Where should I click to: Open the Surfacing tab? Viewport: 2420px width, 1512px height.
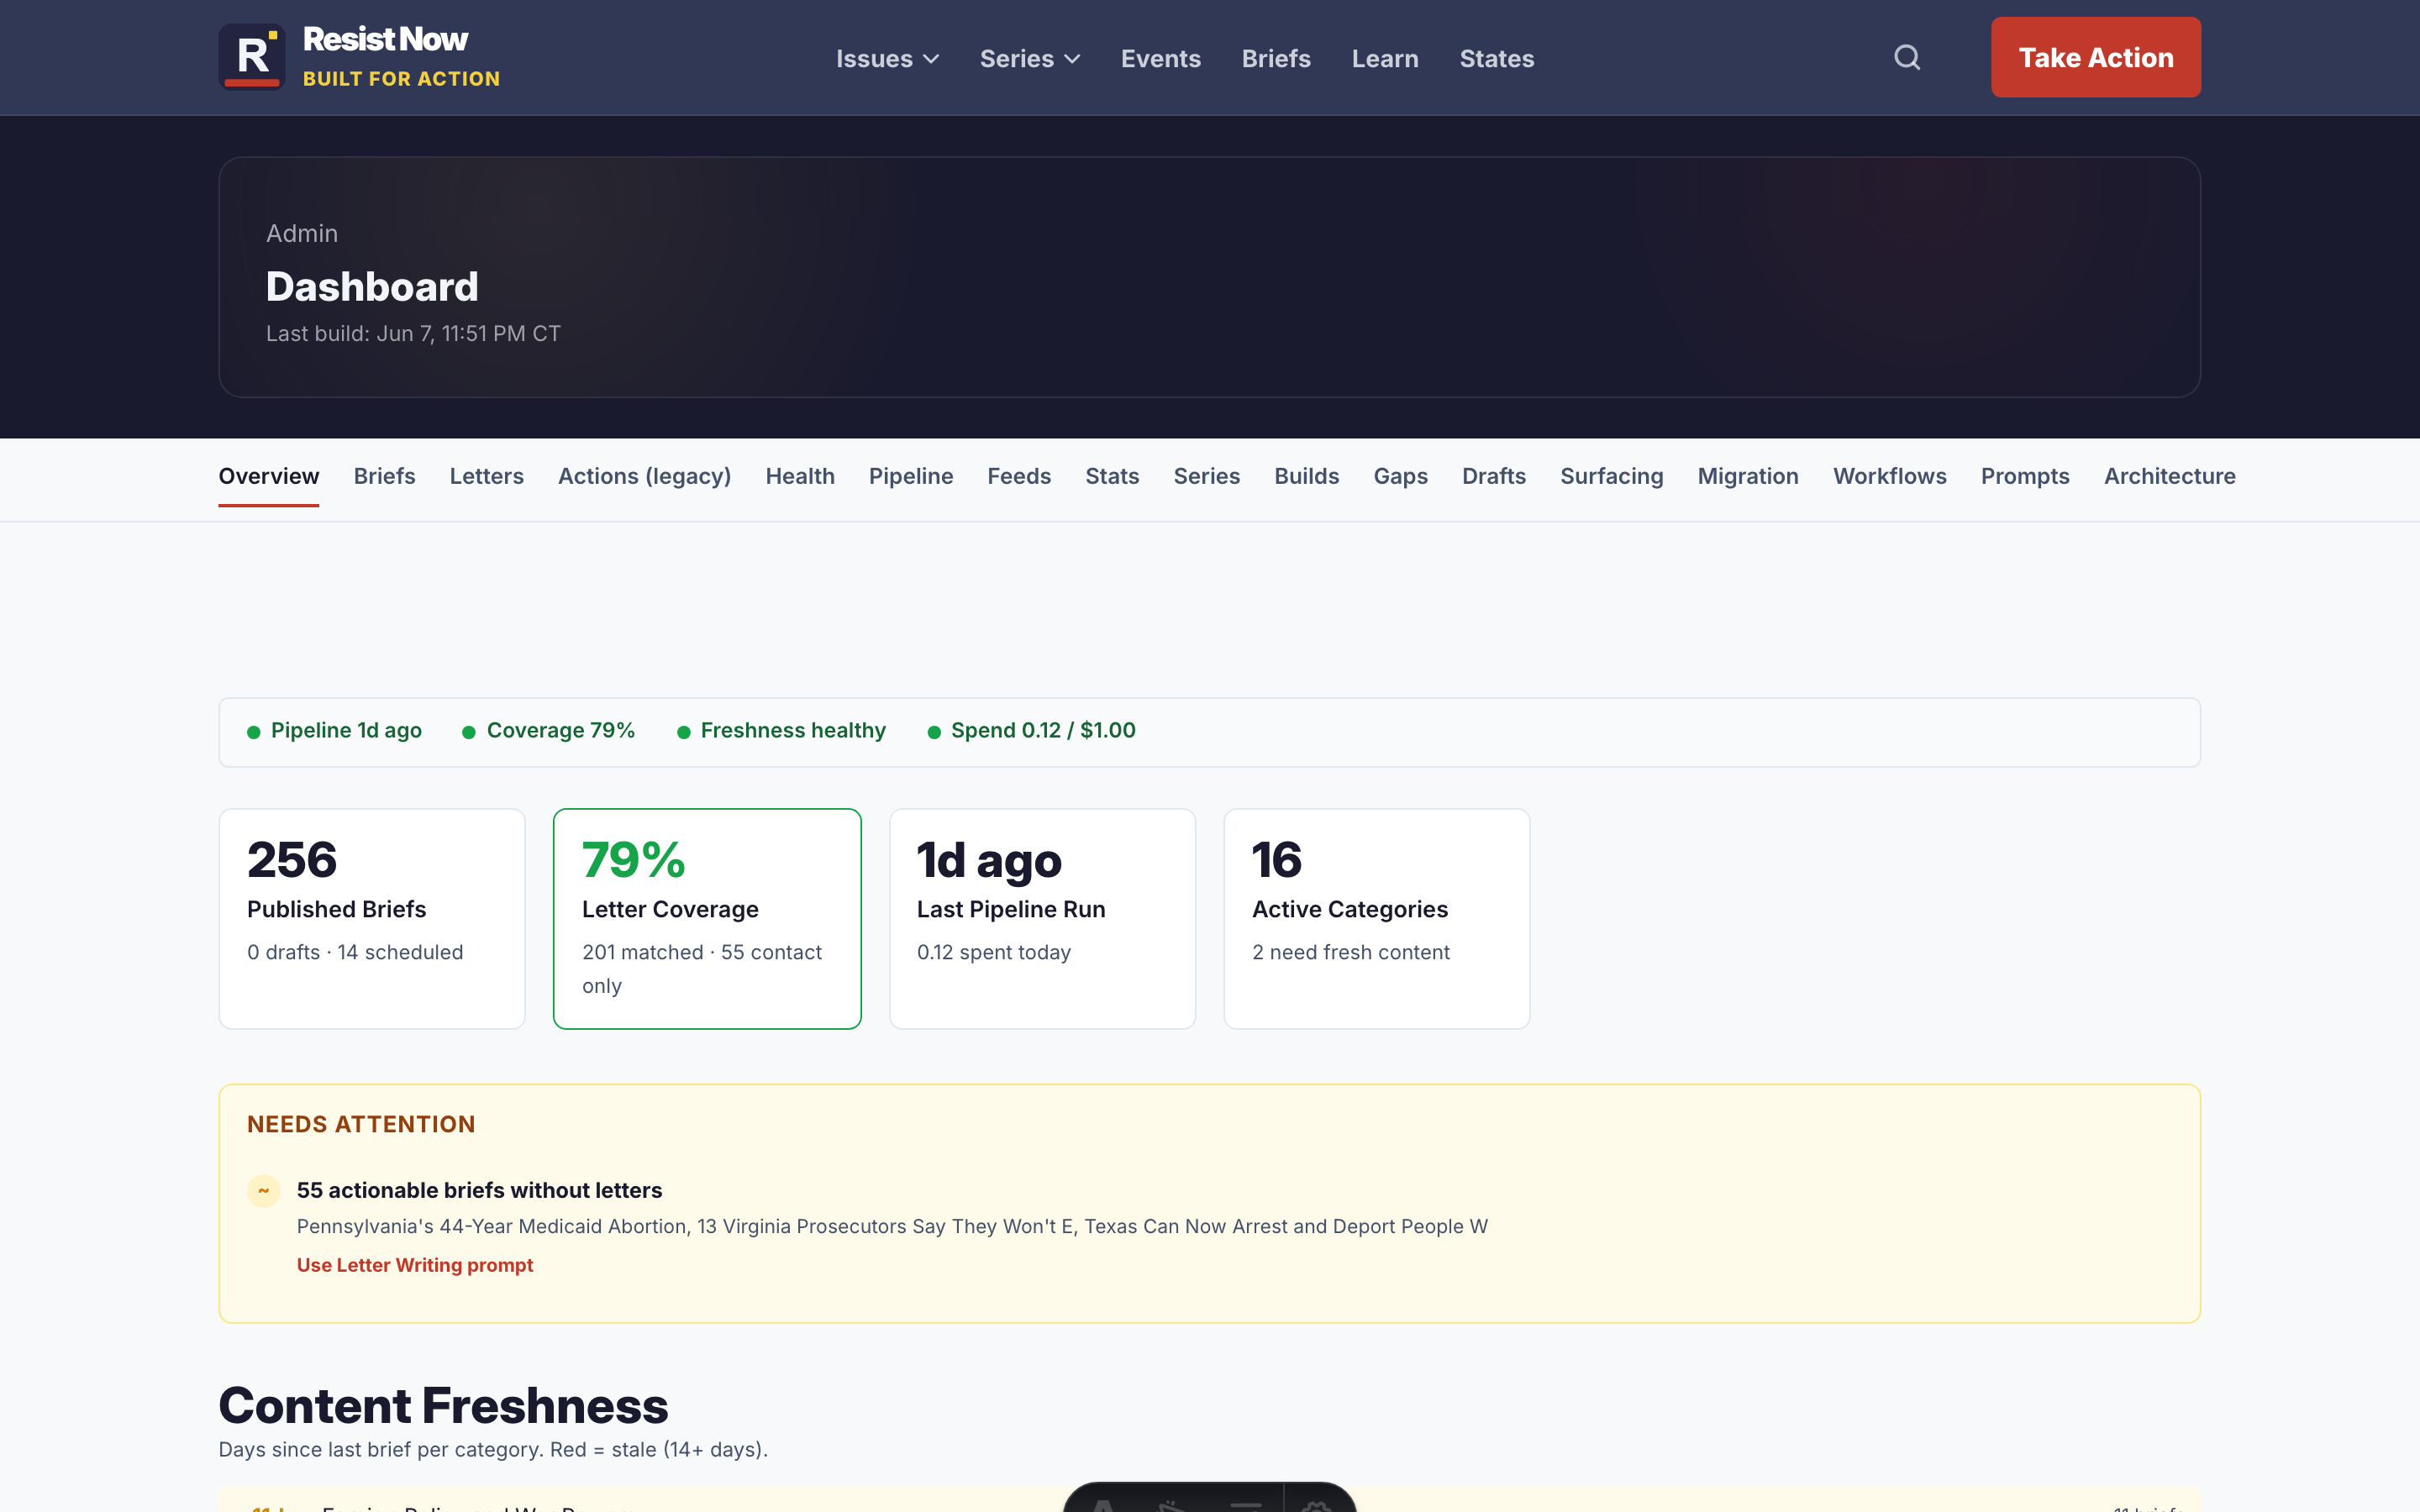pos(1611,476)
